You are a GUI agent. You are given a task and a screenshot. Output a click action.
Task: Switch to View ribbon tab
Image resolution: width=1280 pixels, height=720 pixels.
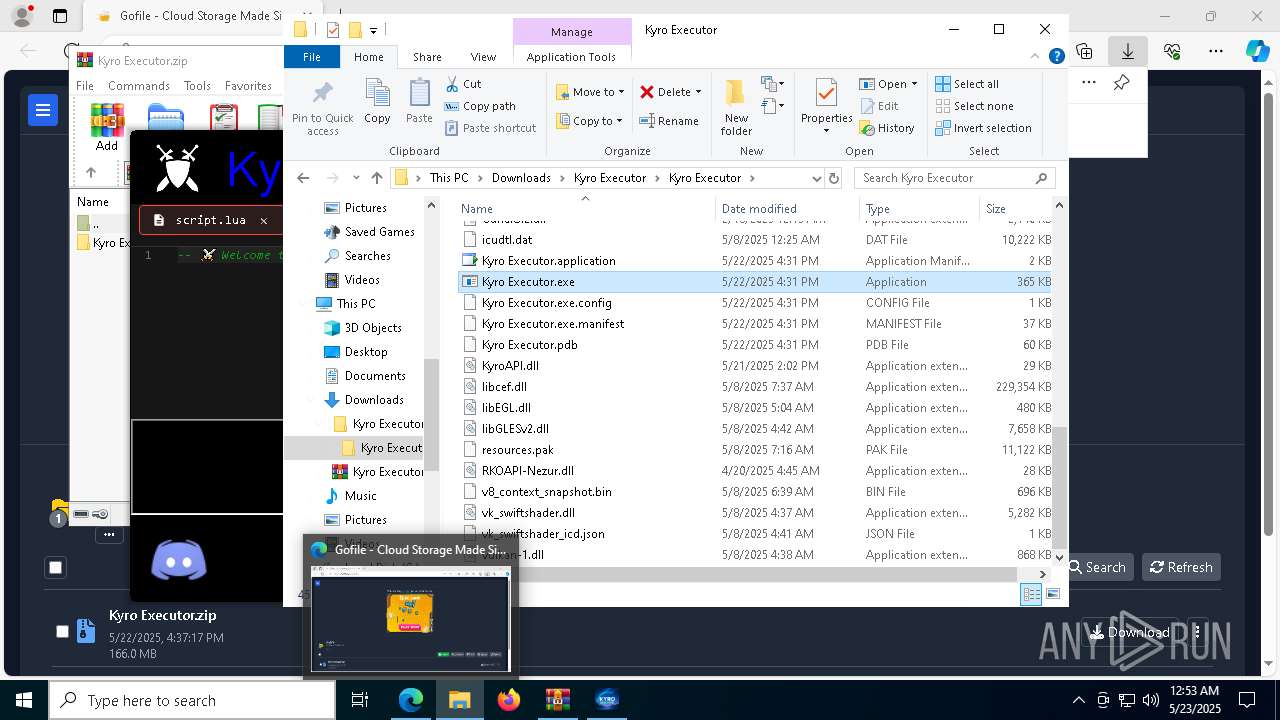483,57
